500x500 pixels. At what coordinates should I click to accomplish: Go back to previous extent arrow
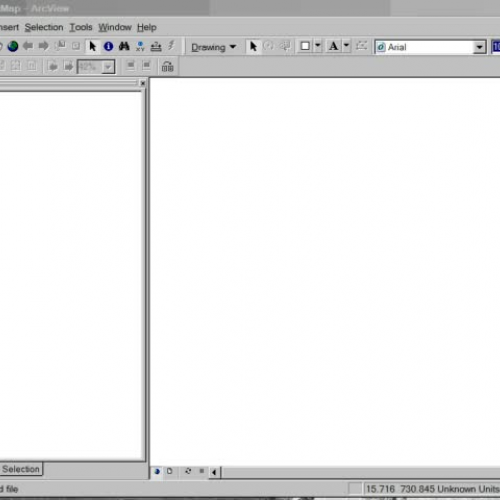tap(28, 46)
